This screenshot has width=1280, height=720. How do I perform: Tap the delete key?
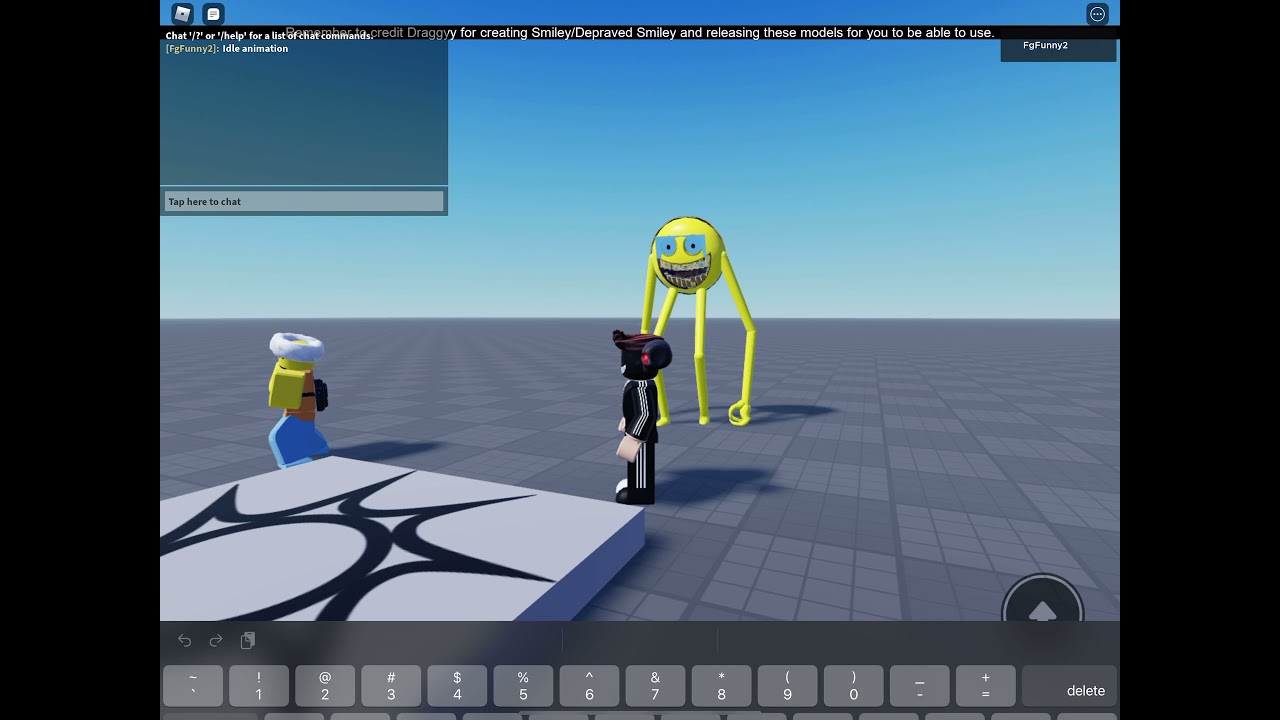pyautogui.click(x=1069, y=686)
